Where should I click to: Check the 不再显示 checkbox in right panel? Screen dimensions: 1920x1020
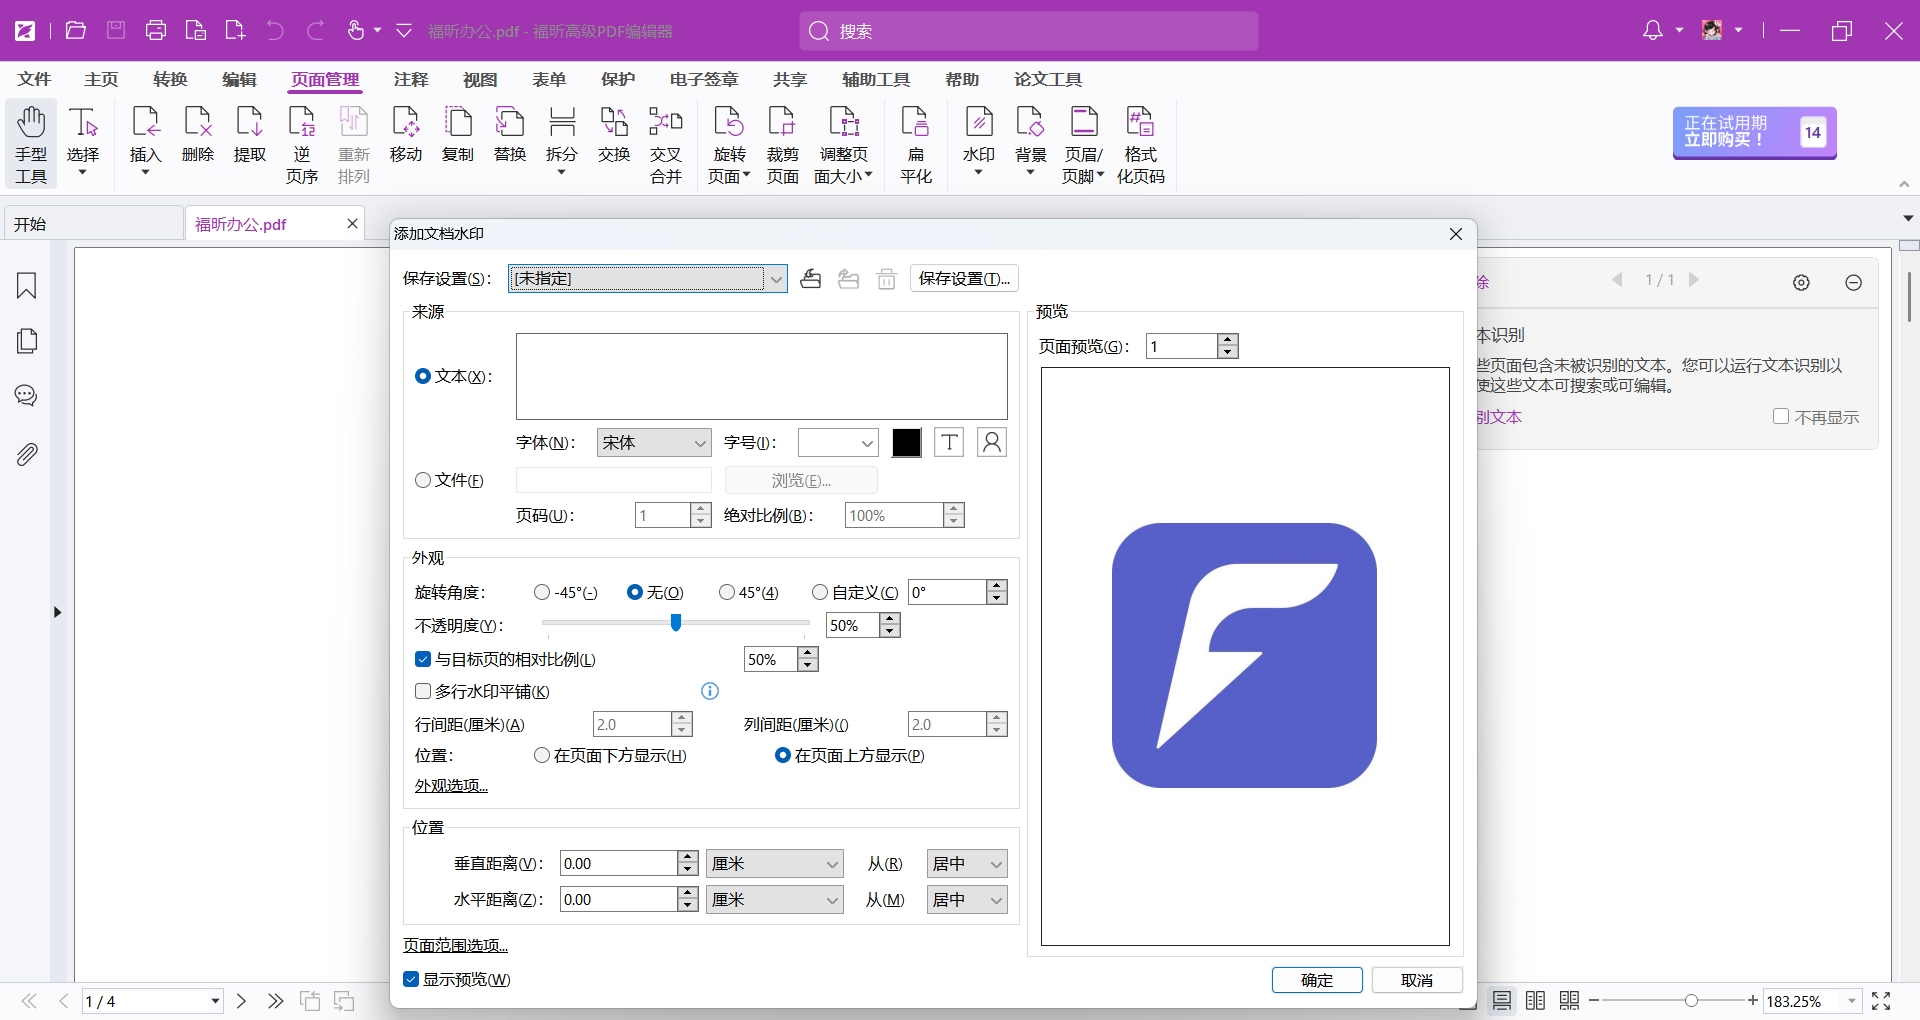coord(1781,416)
